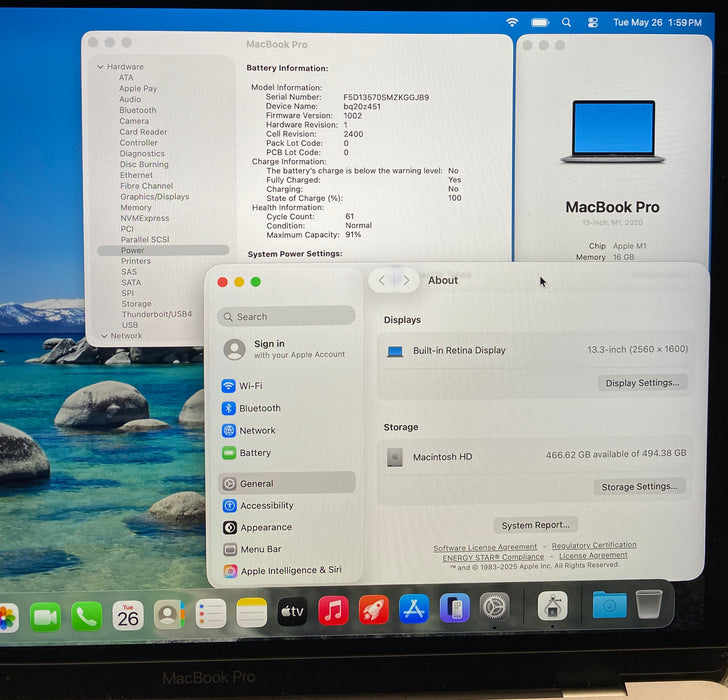
Task: Open the App Store from the Dock
Action: click(414, 608)
